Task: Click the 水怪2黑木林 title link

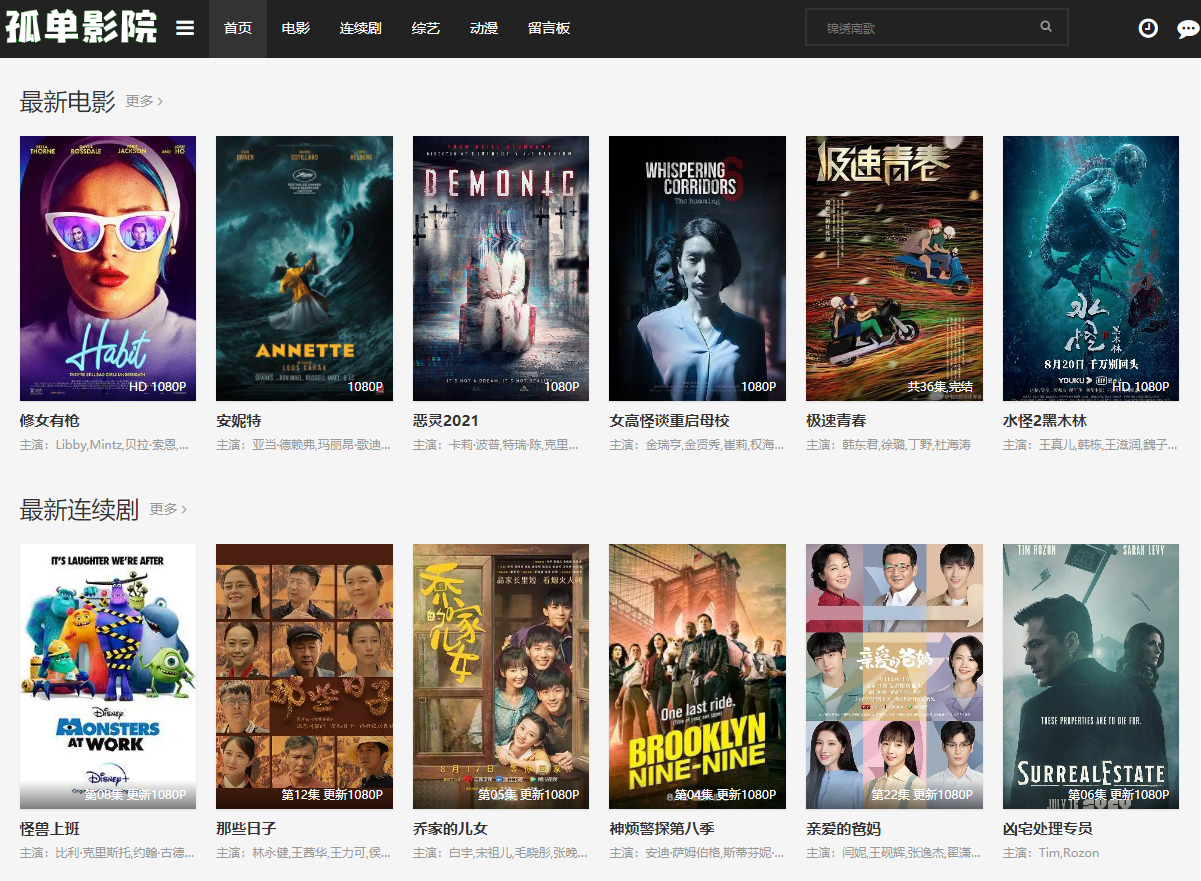Action: 1045,421
